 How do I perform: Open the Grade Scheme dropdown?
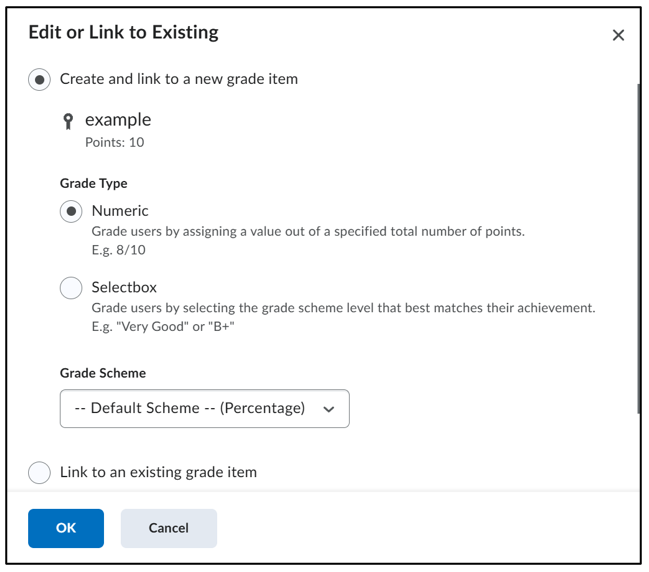pos(204,409)
